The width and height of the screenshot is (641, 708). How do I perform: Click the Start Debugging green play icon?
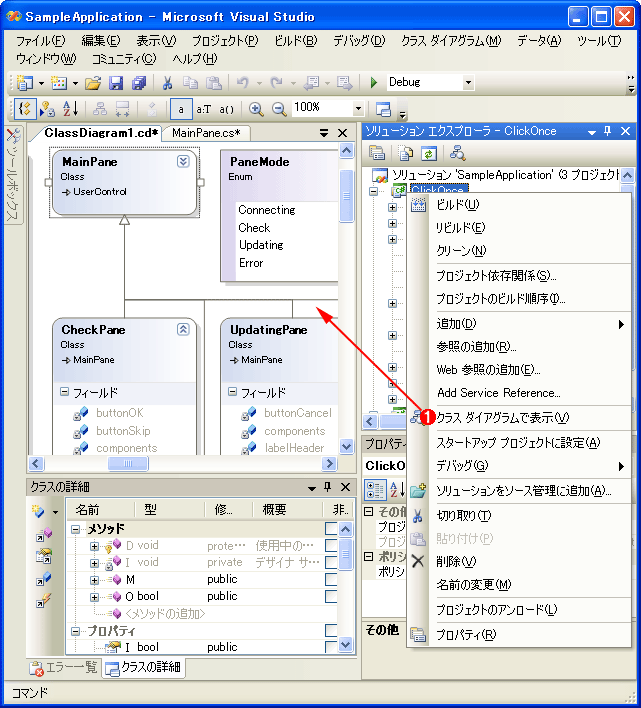coord(374,83)
